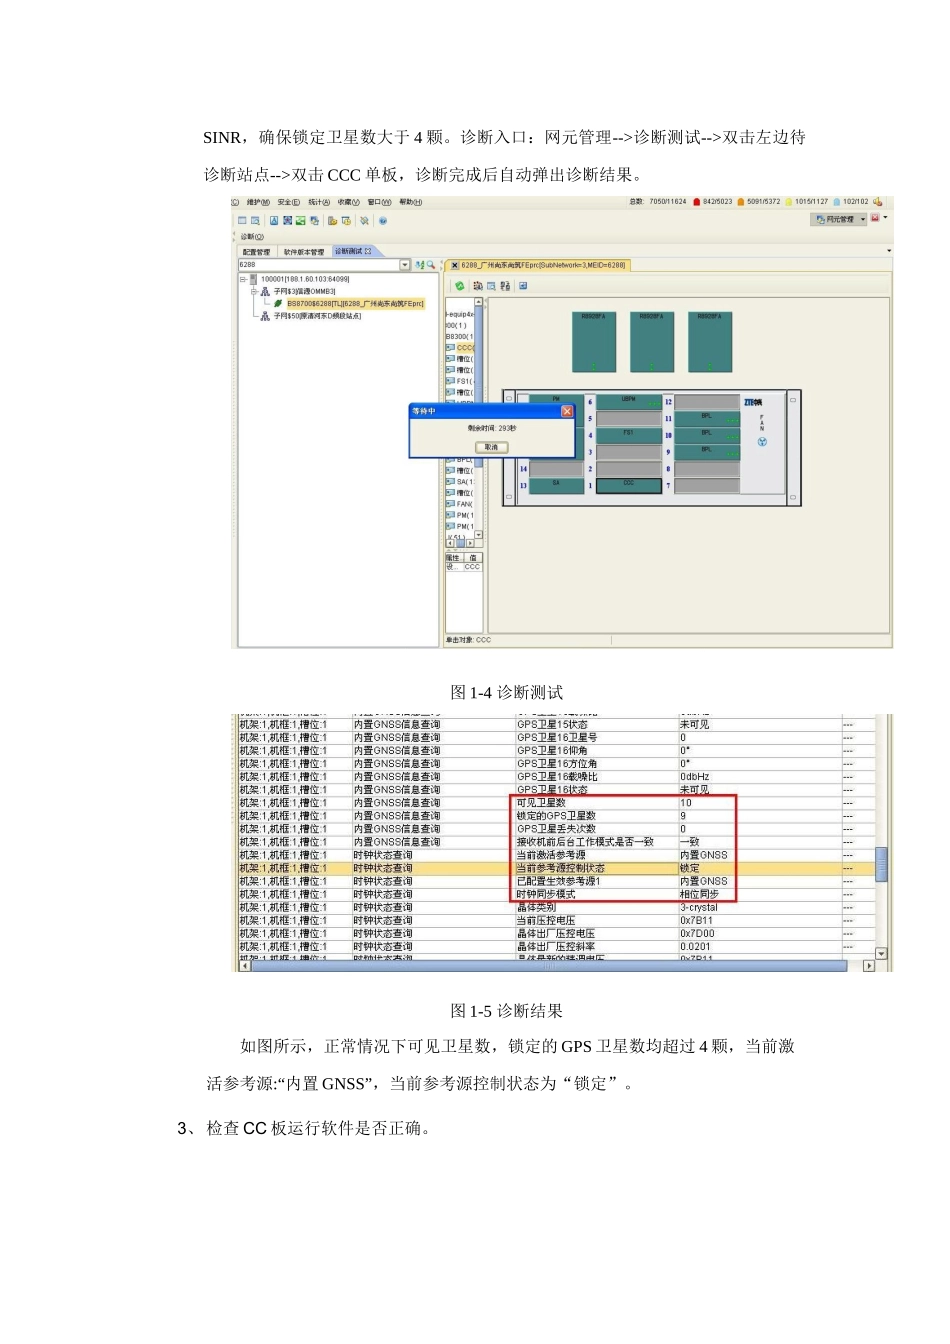Select the BS8700$6288 base station tree node
The height and width of the screenshot is (1344, 950).
355,303
